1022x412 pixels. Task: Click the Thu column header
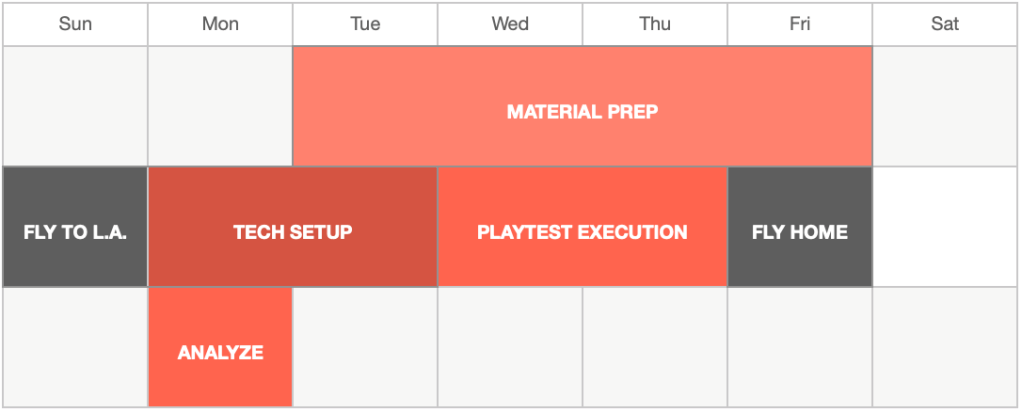[x=655, y=24]
